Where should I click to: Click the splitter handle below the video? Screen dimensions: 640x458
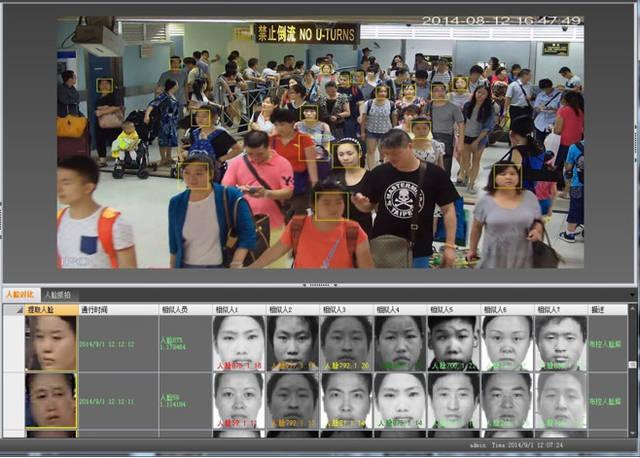pyautogui.click(x=320, y=284)
